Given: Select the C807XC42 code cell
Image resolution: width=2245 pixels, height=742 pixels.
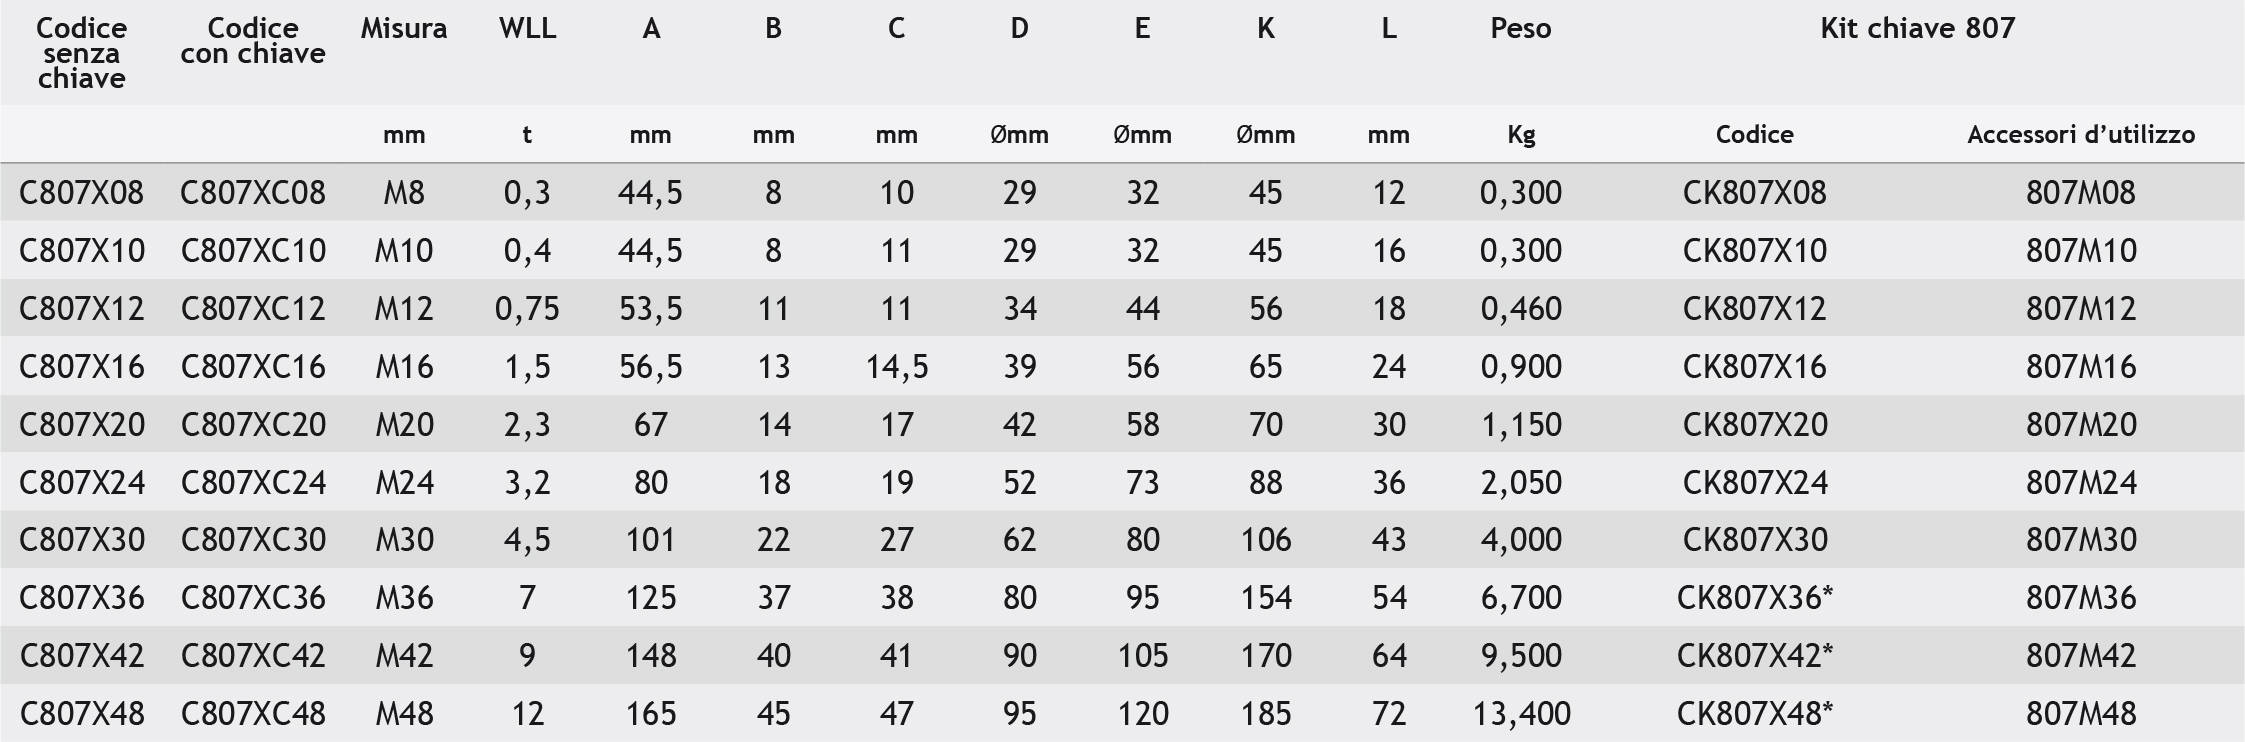Looking at the screenshot, I should [x=253, y=655].
